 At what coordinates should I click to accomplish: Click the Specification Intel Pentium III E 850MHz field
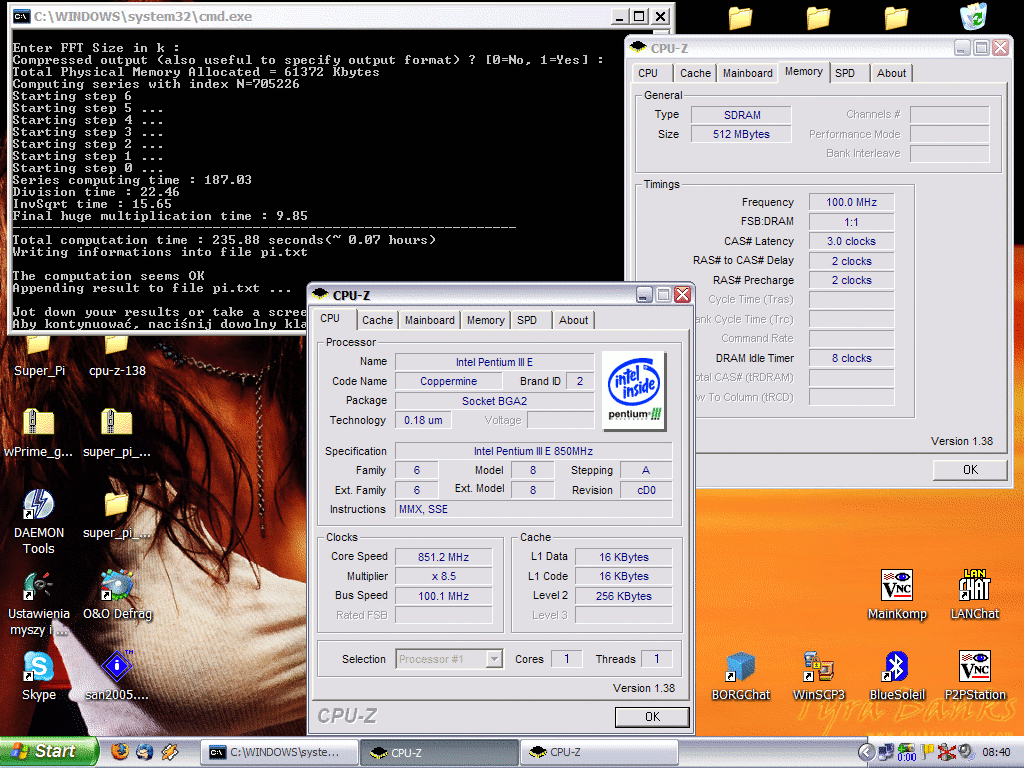pyautogui.click(x=534, y=451)
